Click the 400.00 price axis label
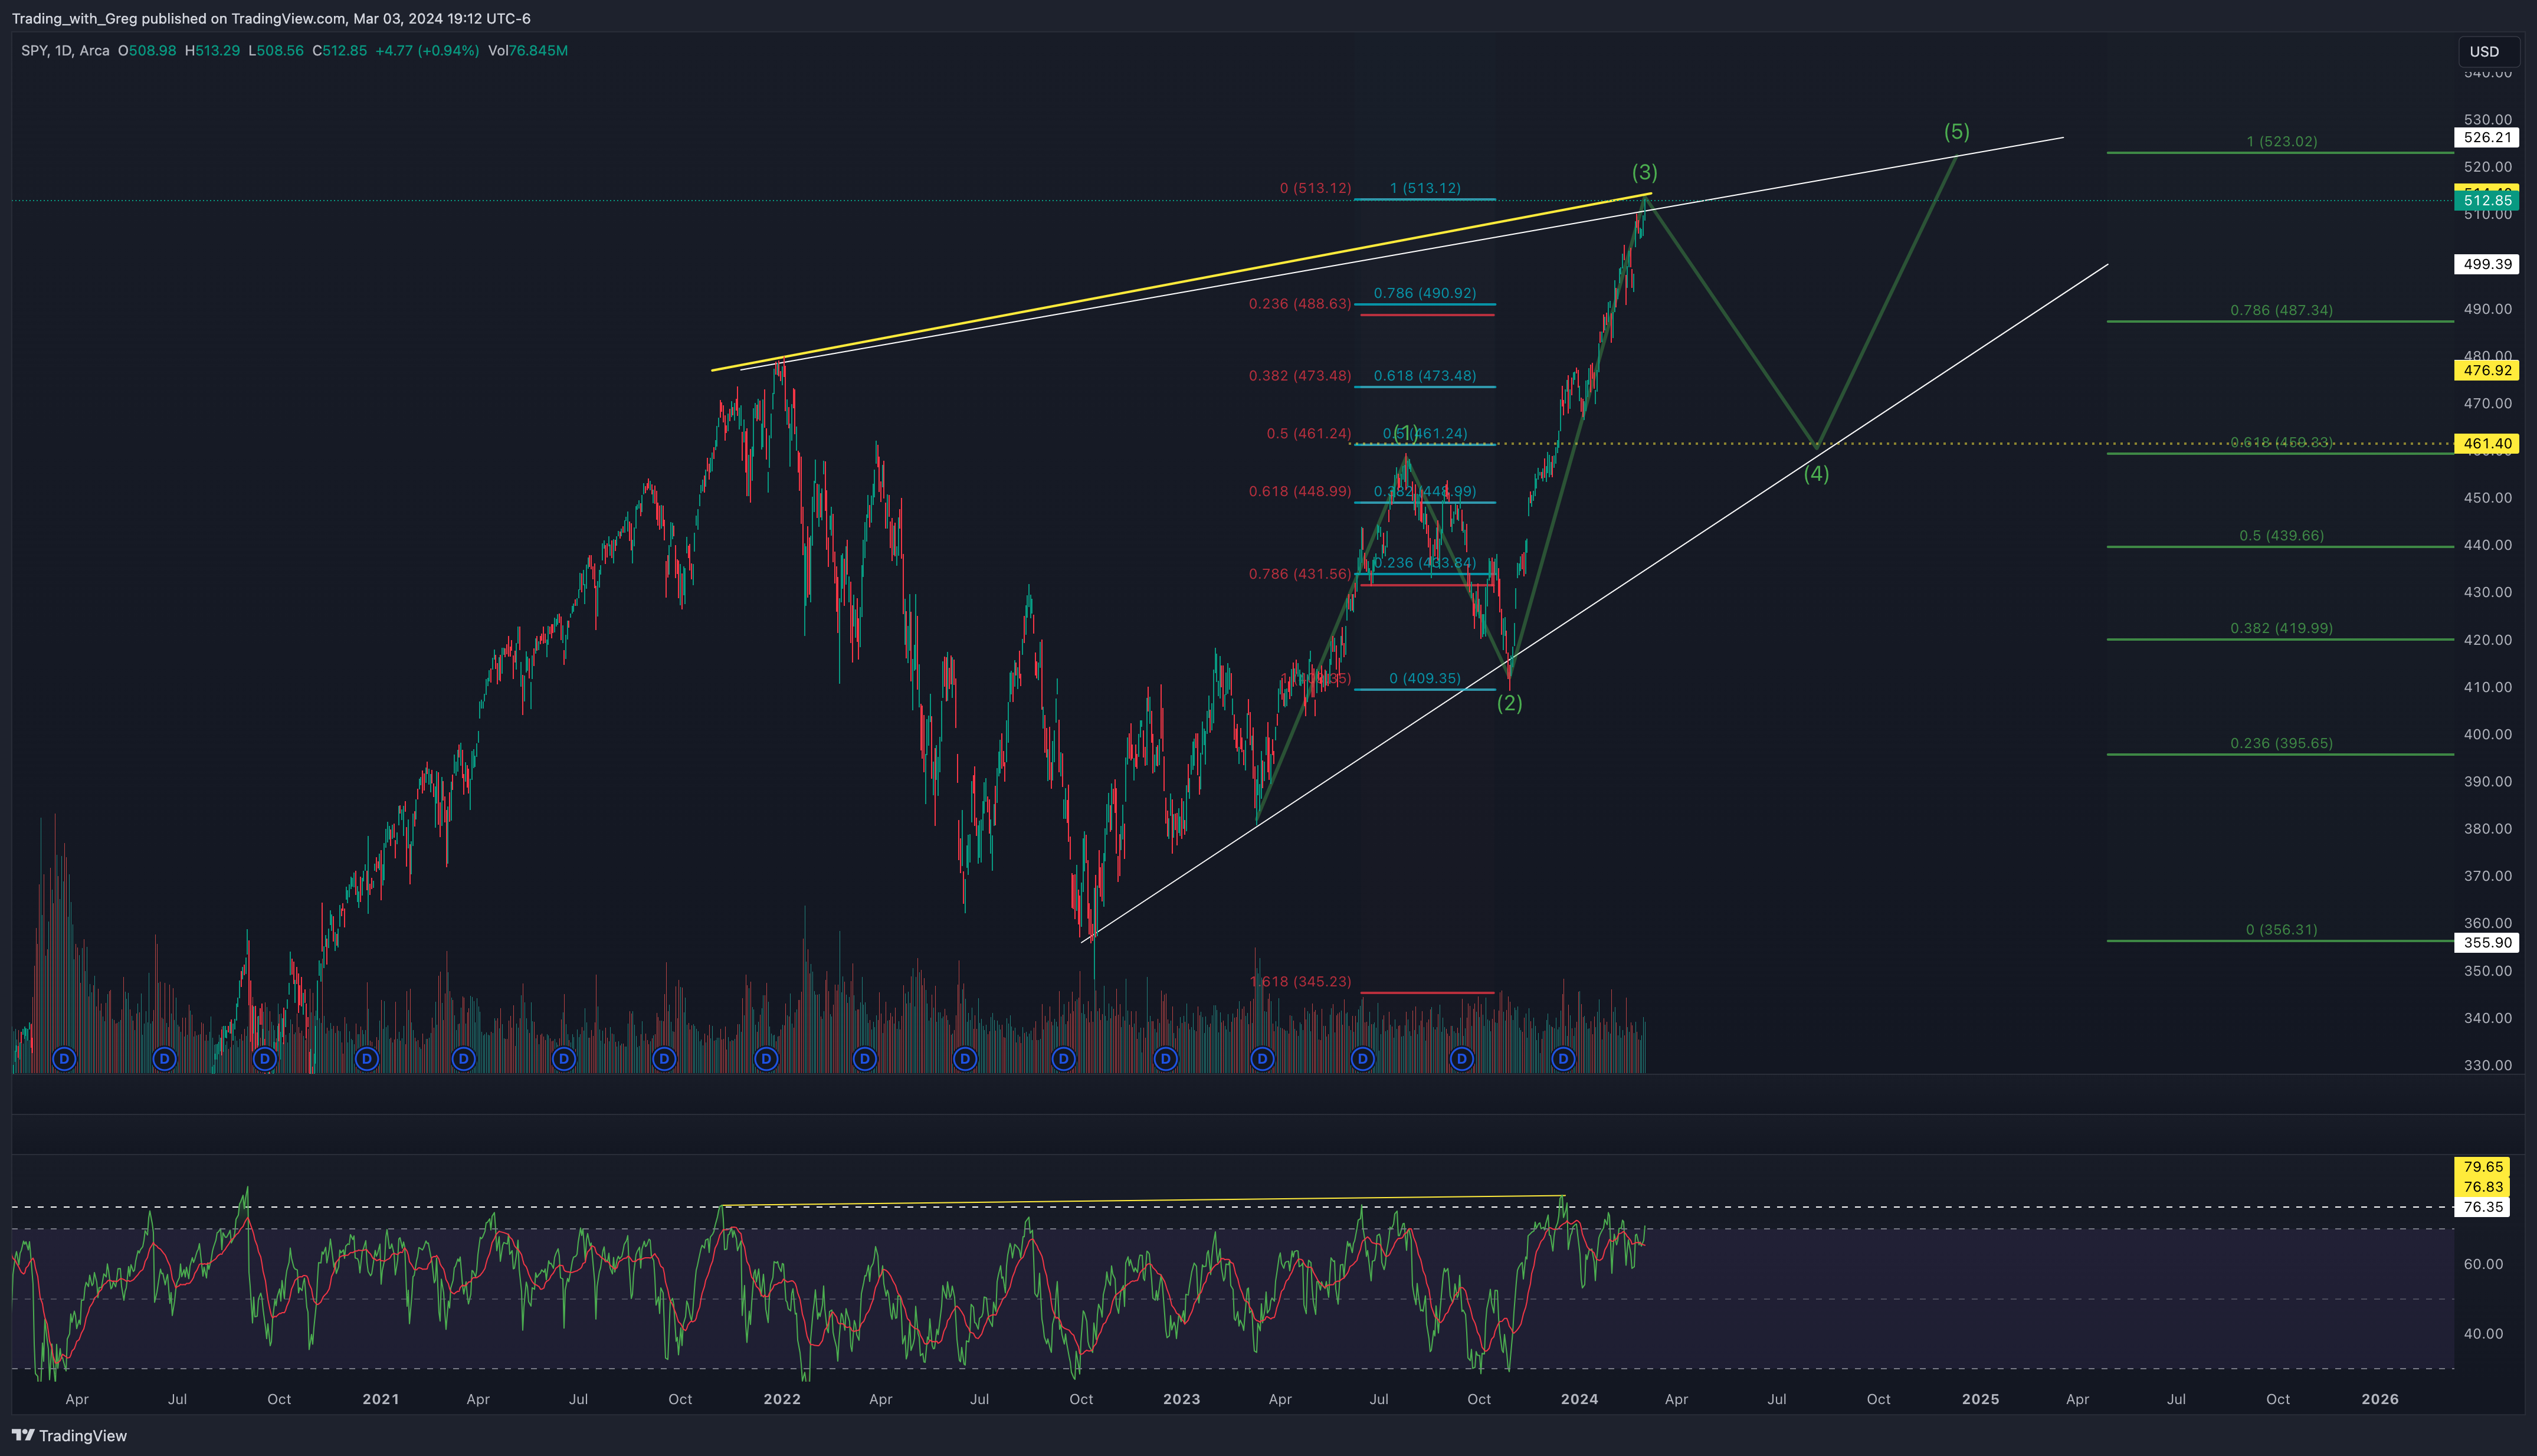The height and width of the screenshot is (1456, 2537). point(2487,734)
